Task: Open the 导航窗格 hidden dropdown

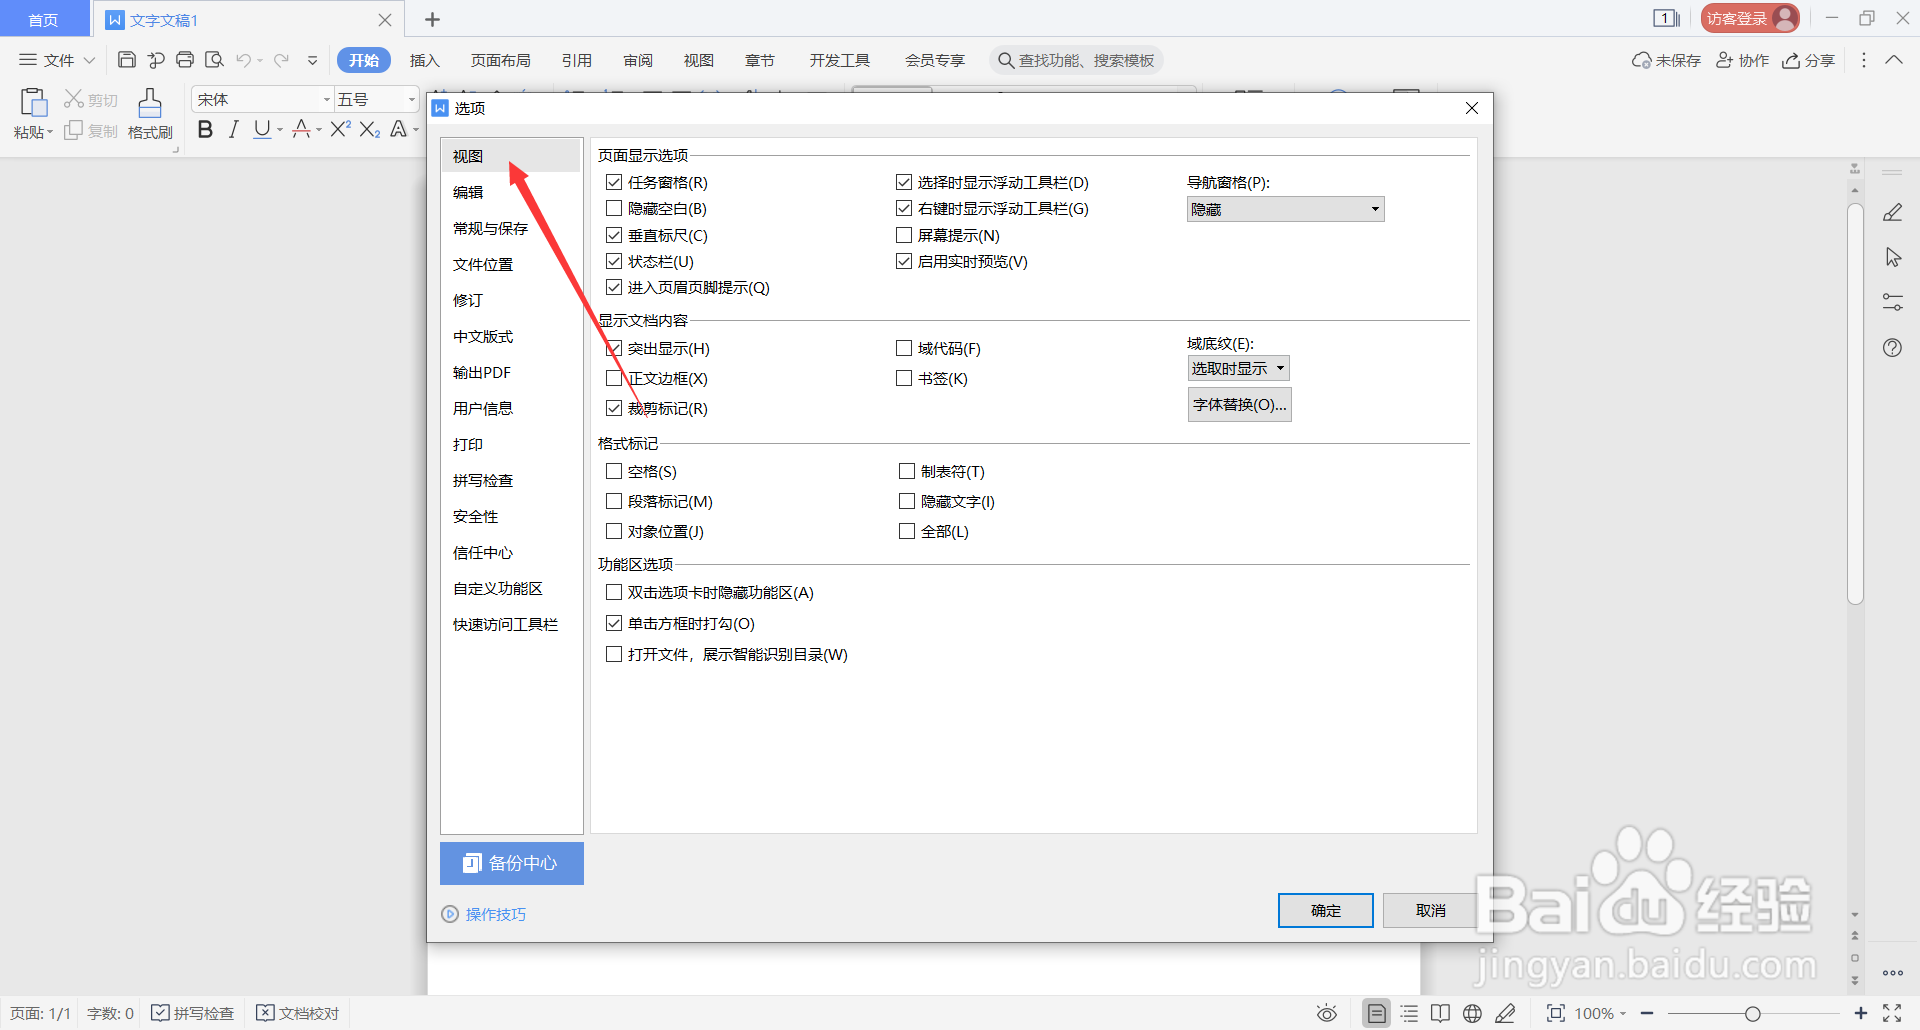Action: click(1284, 208)
